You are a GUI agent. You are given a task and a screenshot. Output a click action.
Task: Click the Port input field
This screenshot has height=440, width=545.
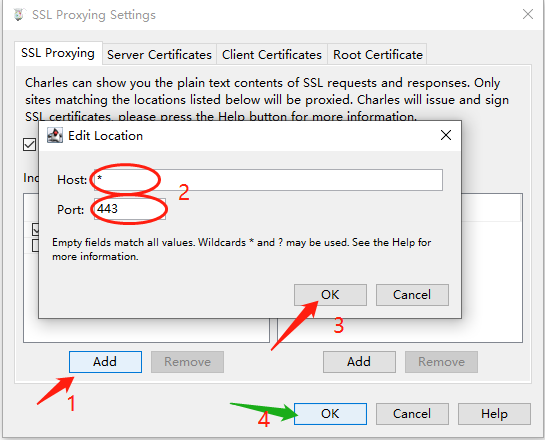pyautogui.click(x=130, y=209)
